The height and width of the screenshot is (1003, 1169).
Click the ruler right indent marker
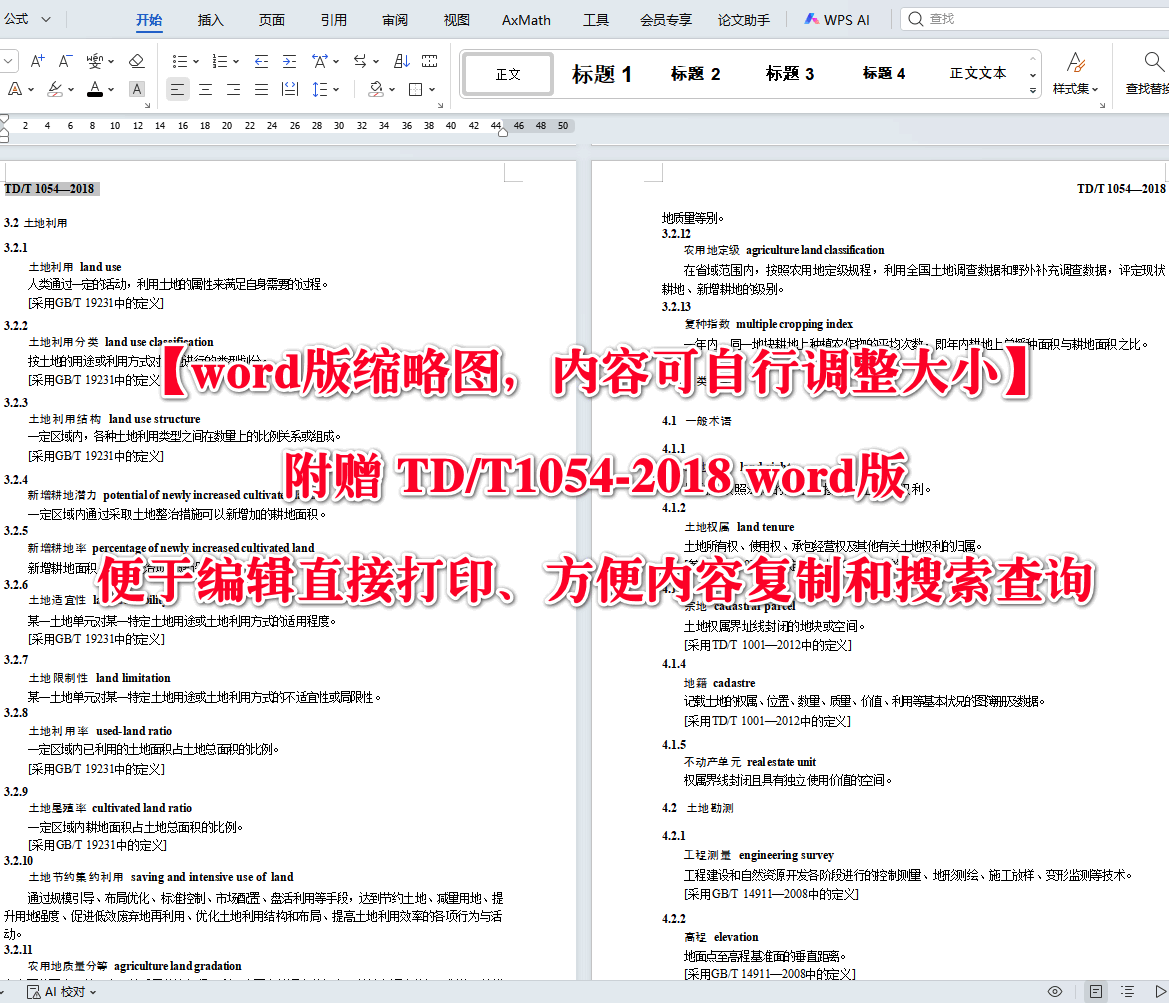(x=502, y=133)
